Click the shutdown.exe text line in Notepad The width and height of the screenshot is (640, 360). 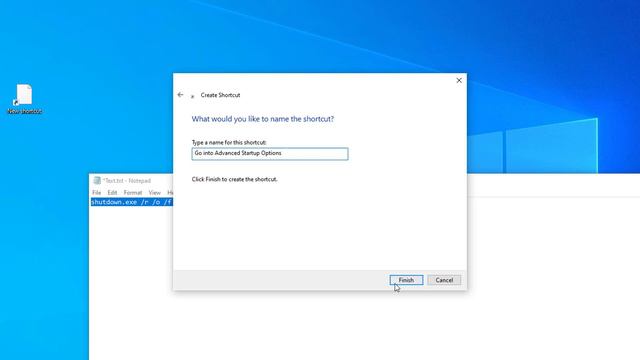(131, 202)
